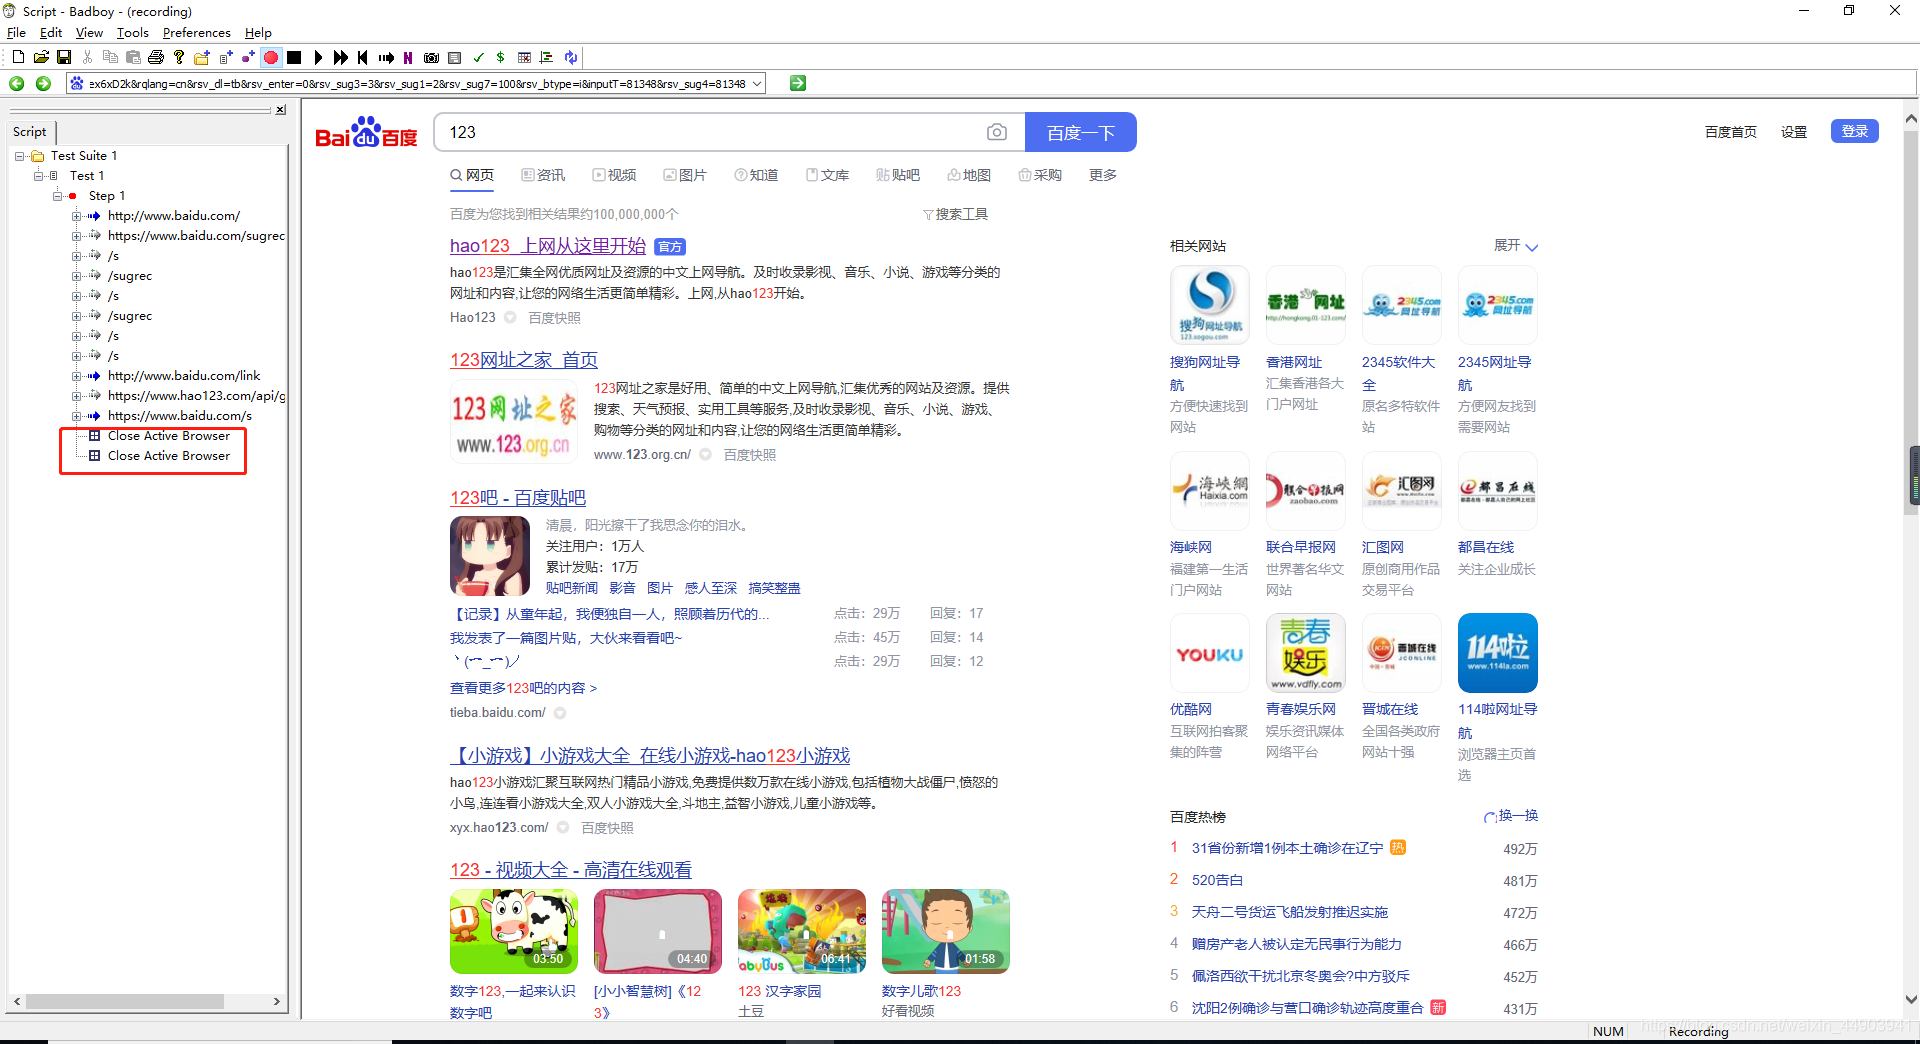The width and height of the screenshot is (1920, 1044).
Task: Save the script using floppy icon
Action: 64,57
